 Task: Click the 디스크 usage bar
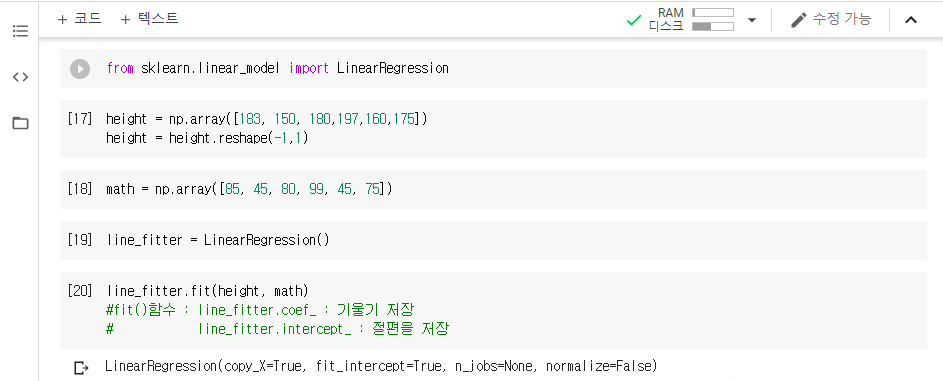[x=713, y=26]
